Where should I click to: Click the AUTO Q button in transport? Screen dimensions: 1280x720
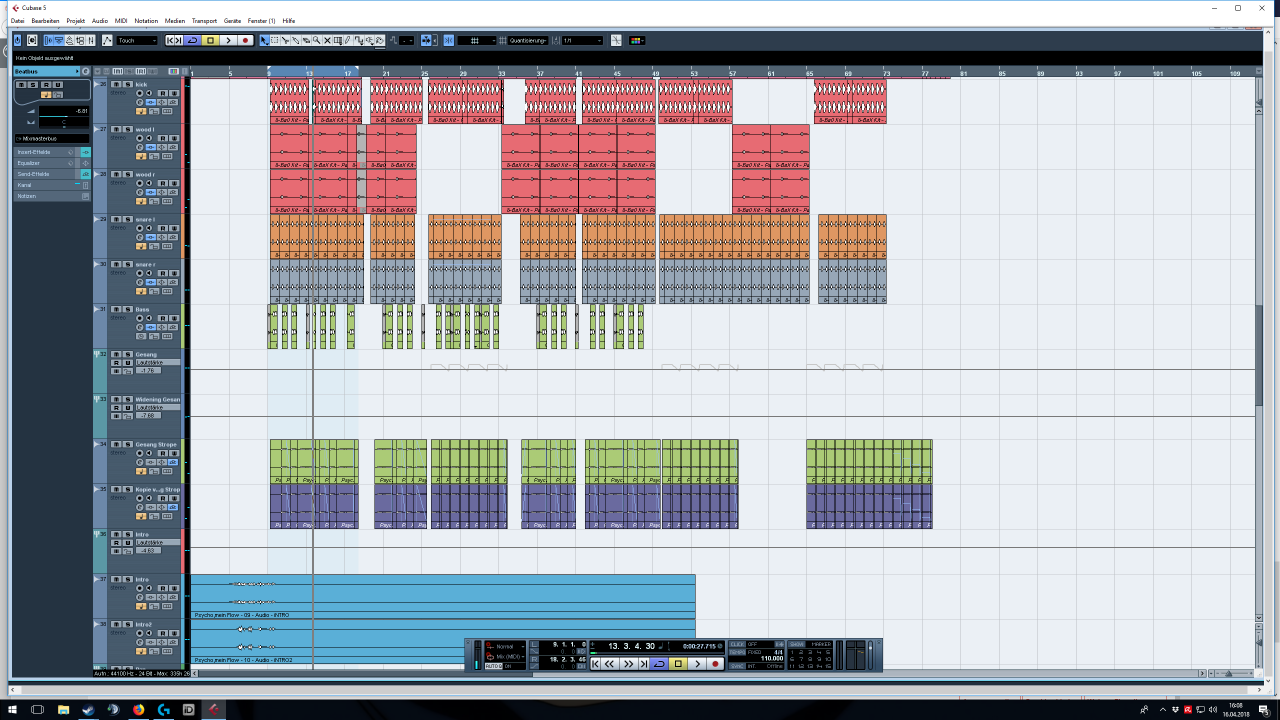[x=493, y=666]
